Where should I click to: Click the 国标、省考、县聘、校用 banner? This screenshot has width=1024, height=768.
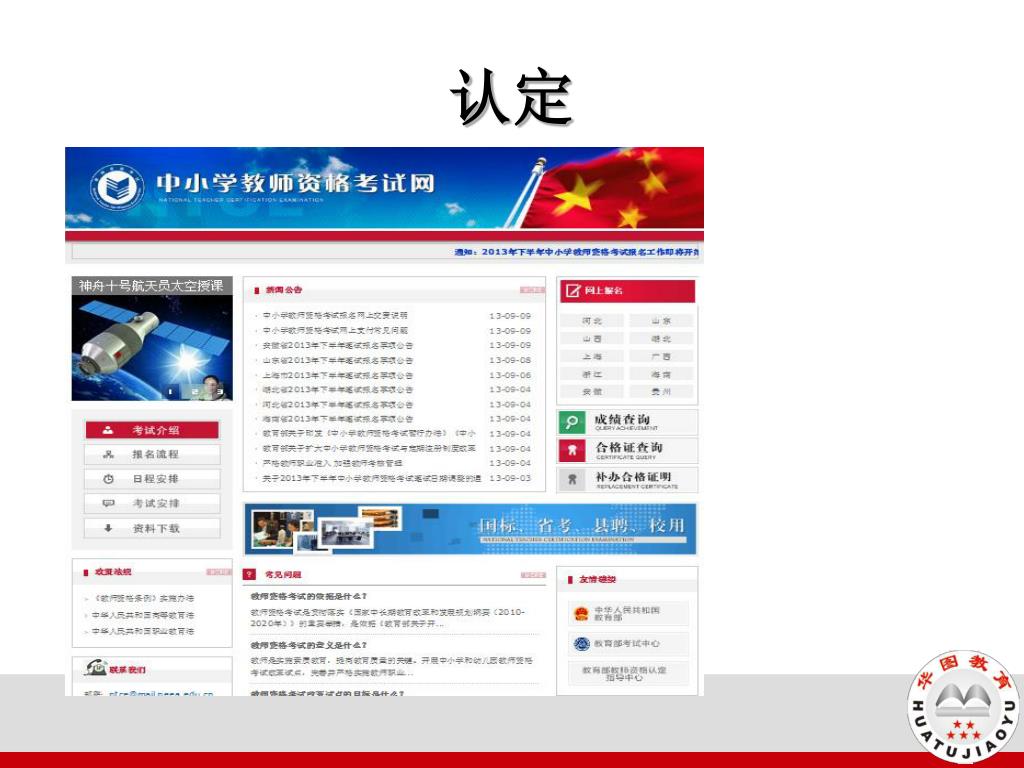(470, 528)
